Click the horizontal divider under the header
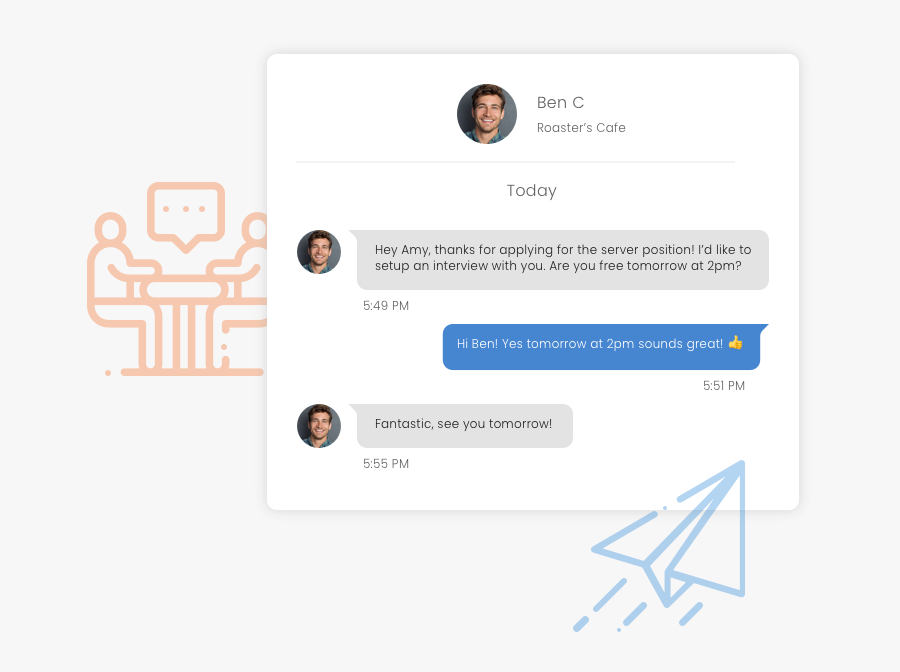This screenshot has height=672, width=900. pos(515,162)
